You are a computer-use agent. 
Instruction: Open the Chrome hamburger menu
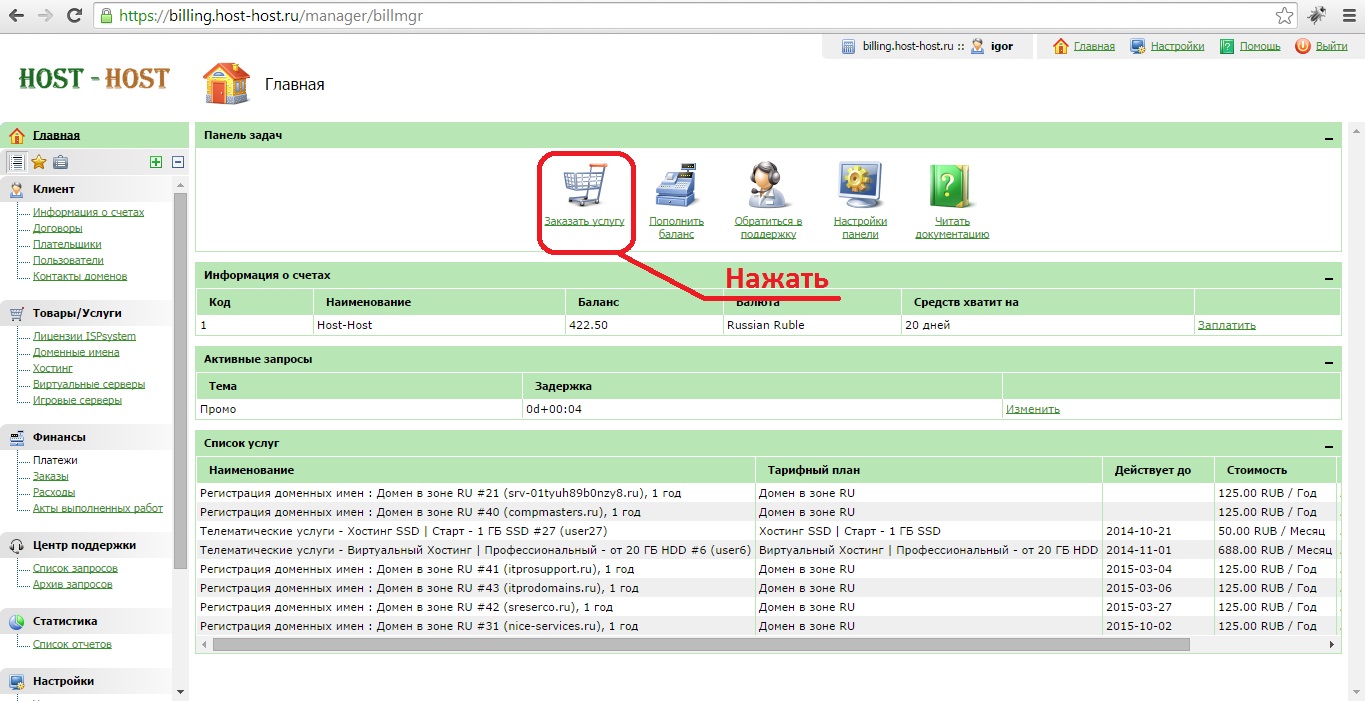click(1346, 16)
